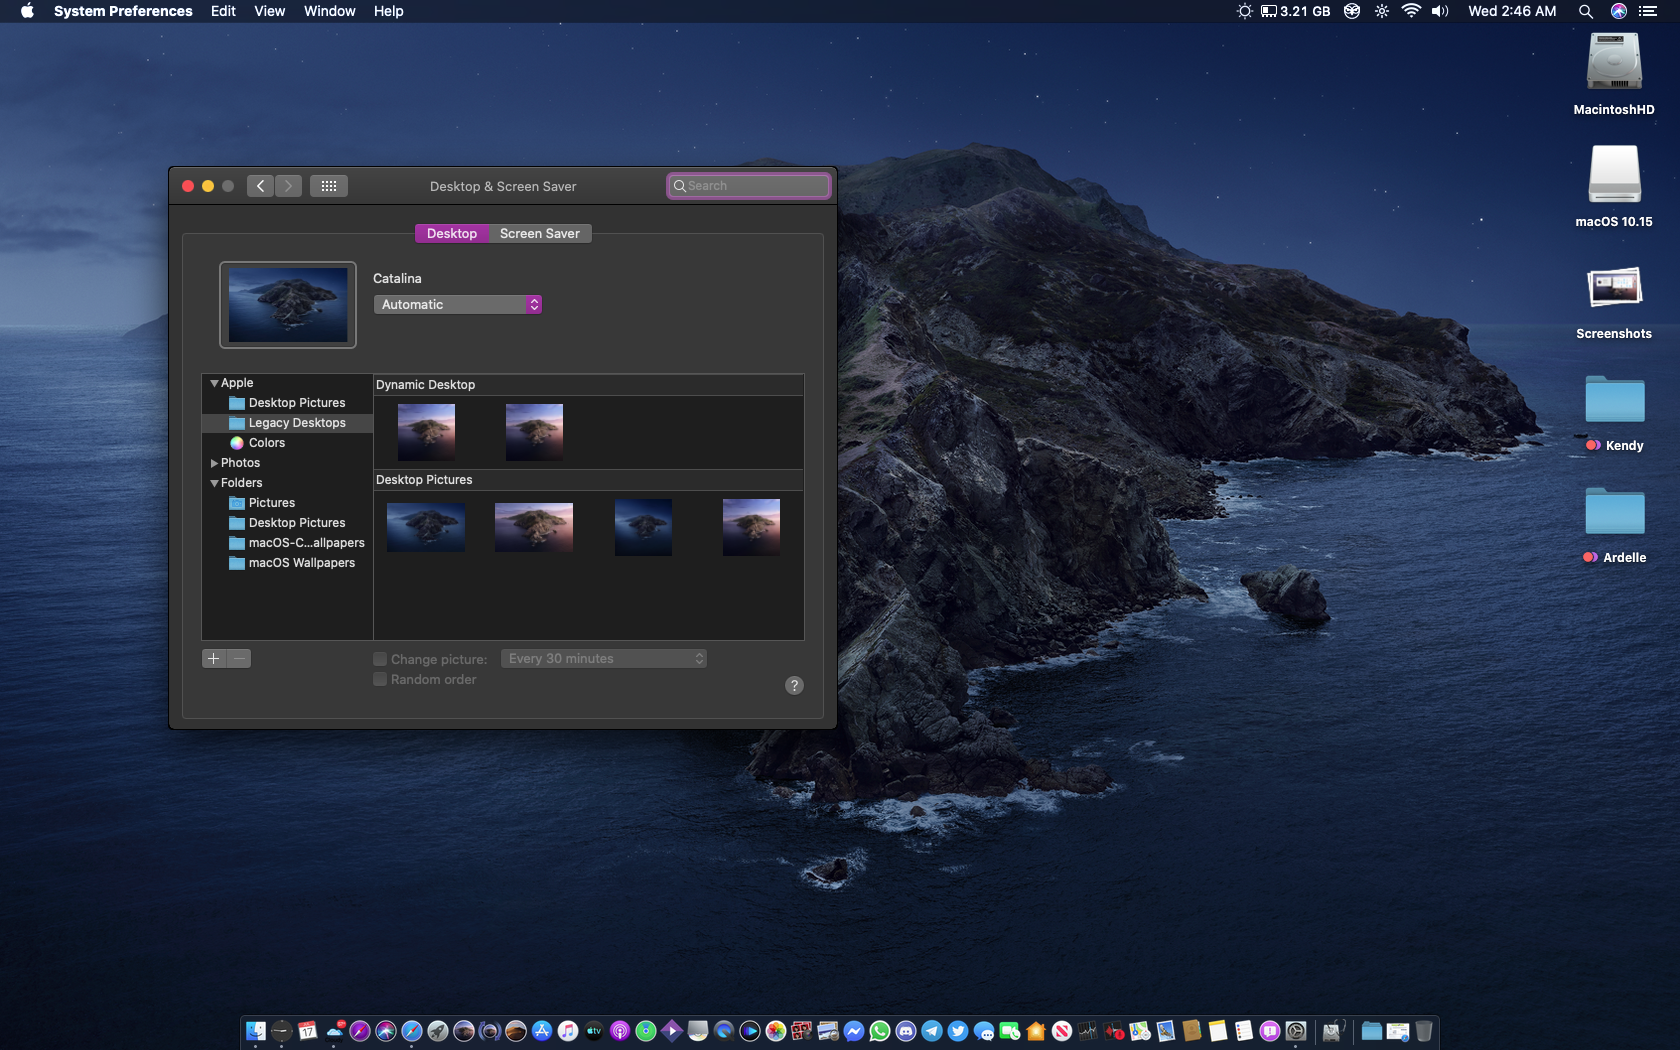Open the Automatic appearance dropdown

(x=457, y=304)
